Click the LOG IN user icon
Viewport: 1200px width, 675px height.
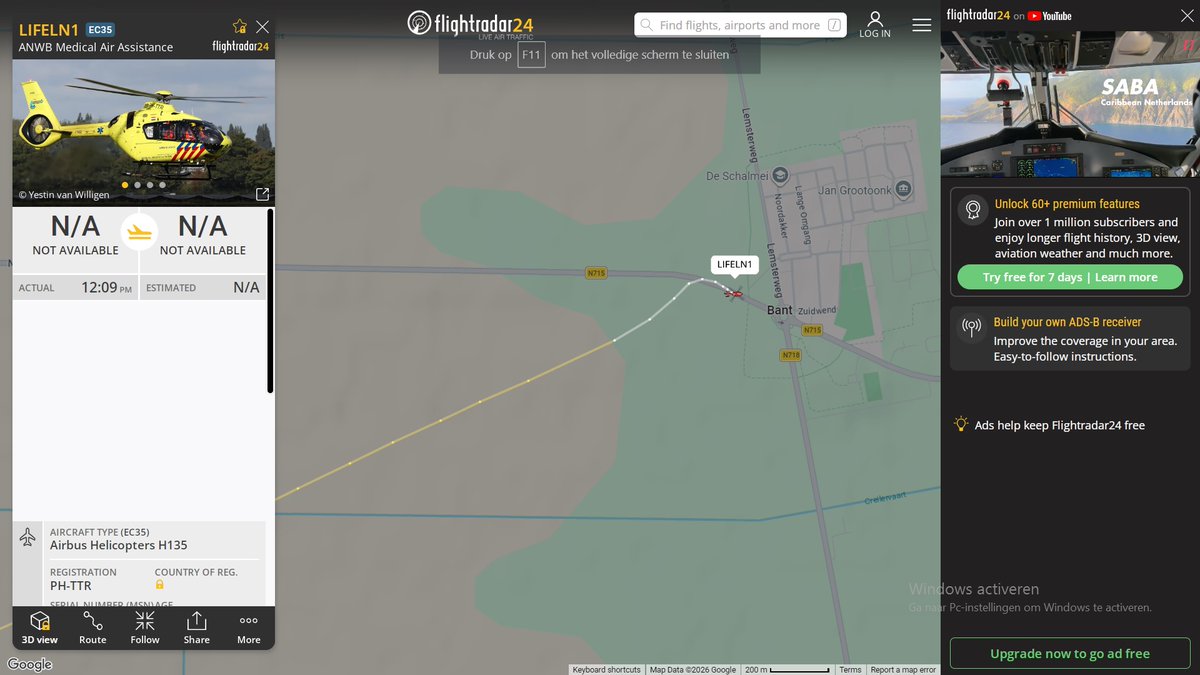click(875, 25)
